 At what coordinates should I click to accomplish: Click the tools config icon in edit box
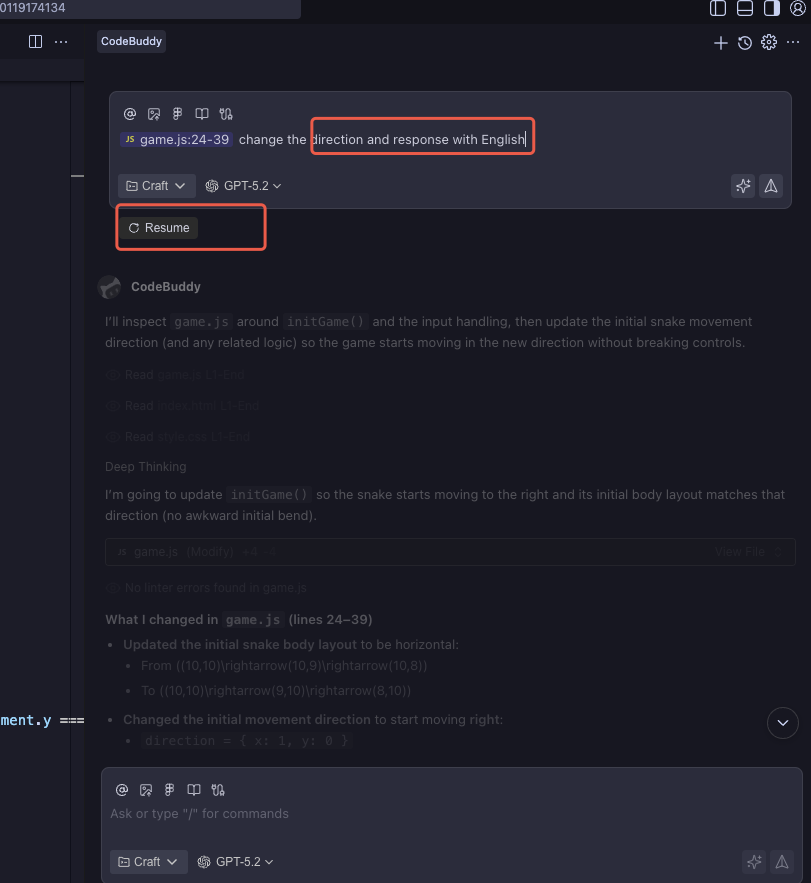tap(226, 114)
